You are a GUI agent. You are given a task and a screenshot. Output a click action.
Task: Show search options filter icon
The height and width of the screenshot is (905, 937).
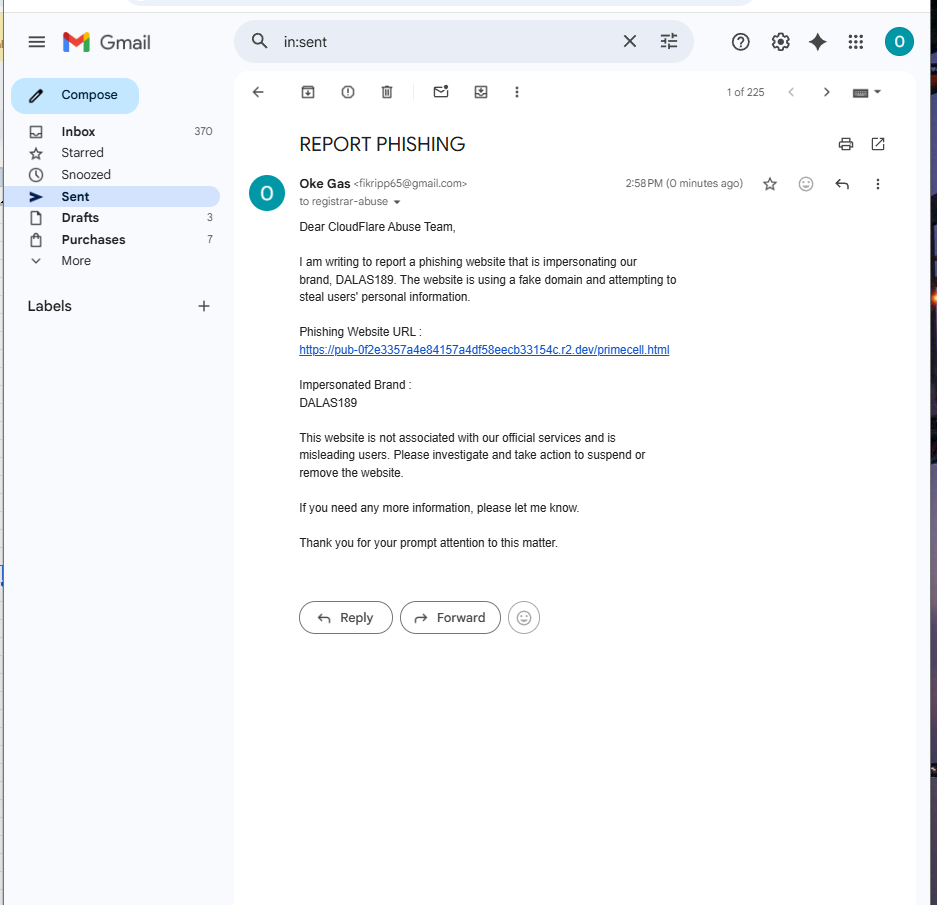click(x=669, y=41)
